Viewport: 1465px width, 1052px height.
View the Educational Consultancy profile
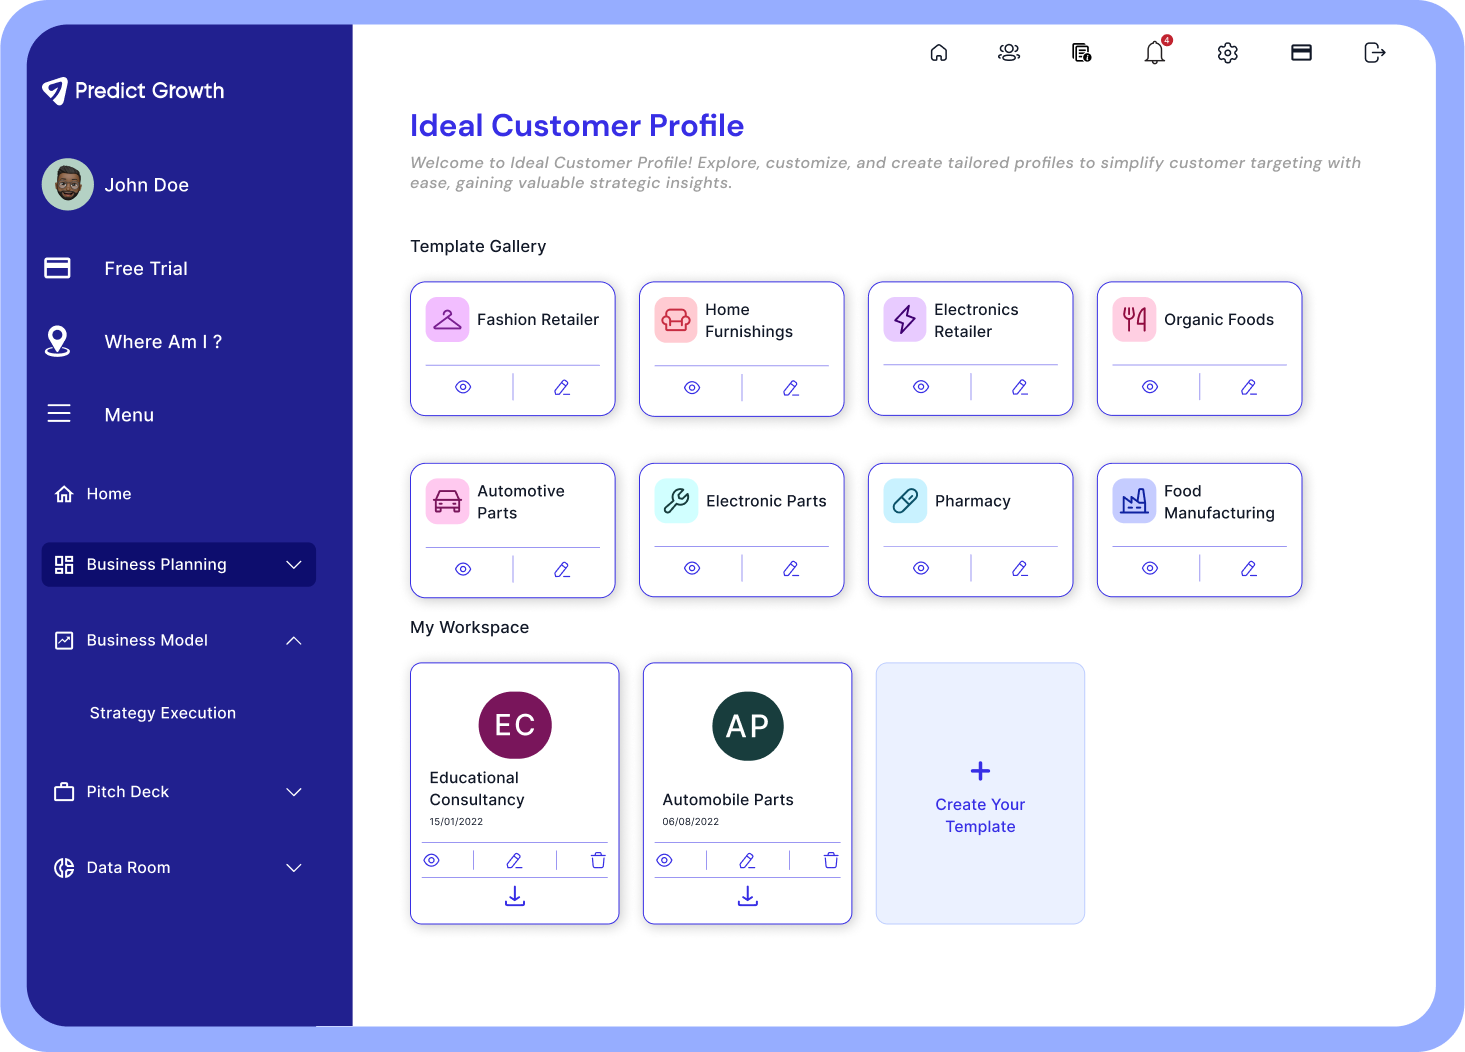(432, 860)
